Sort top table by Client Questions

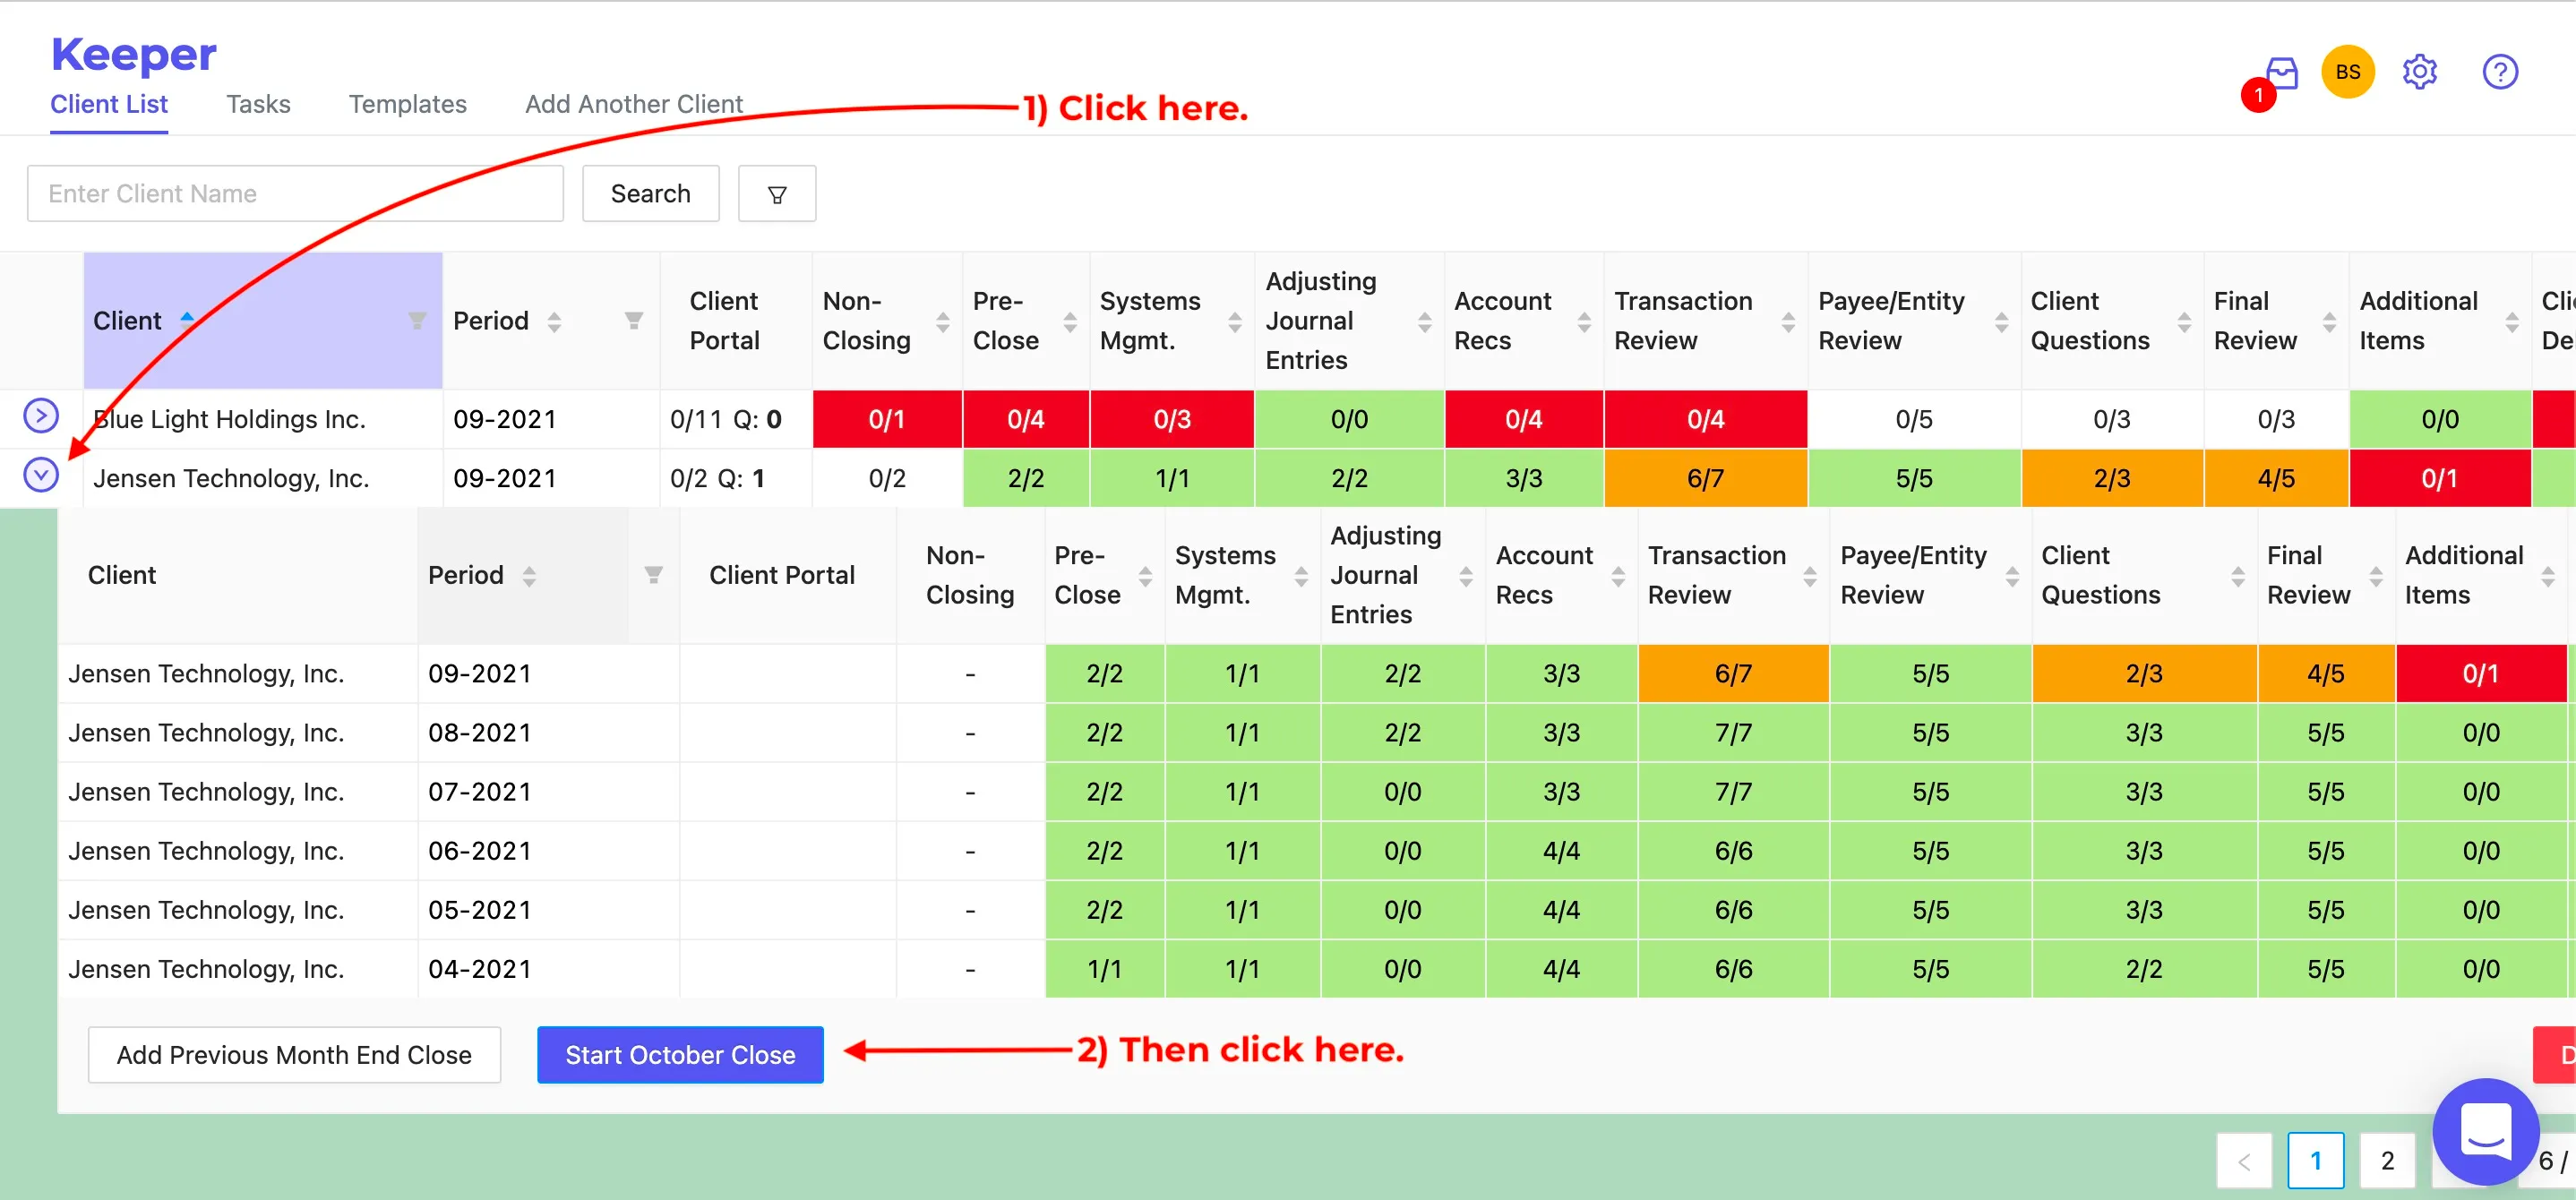coord(2184,322)
